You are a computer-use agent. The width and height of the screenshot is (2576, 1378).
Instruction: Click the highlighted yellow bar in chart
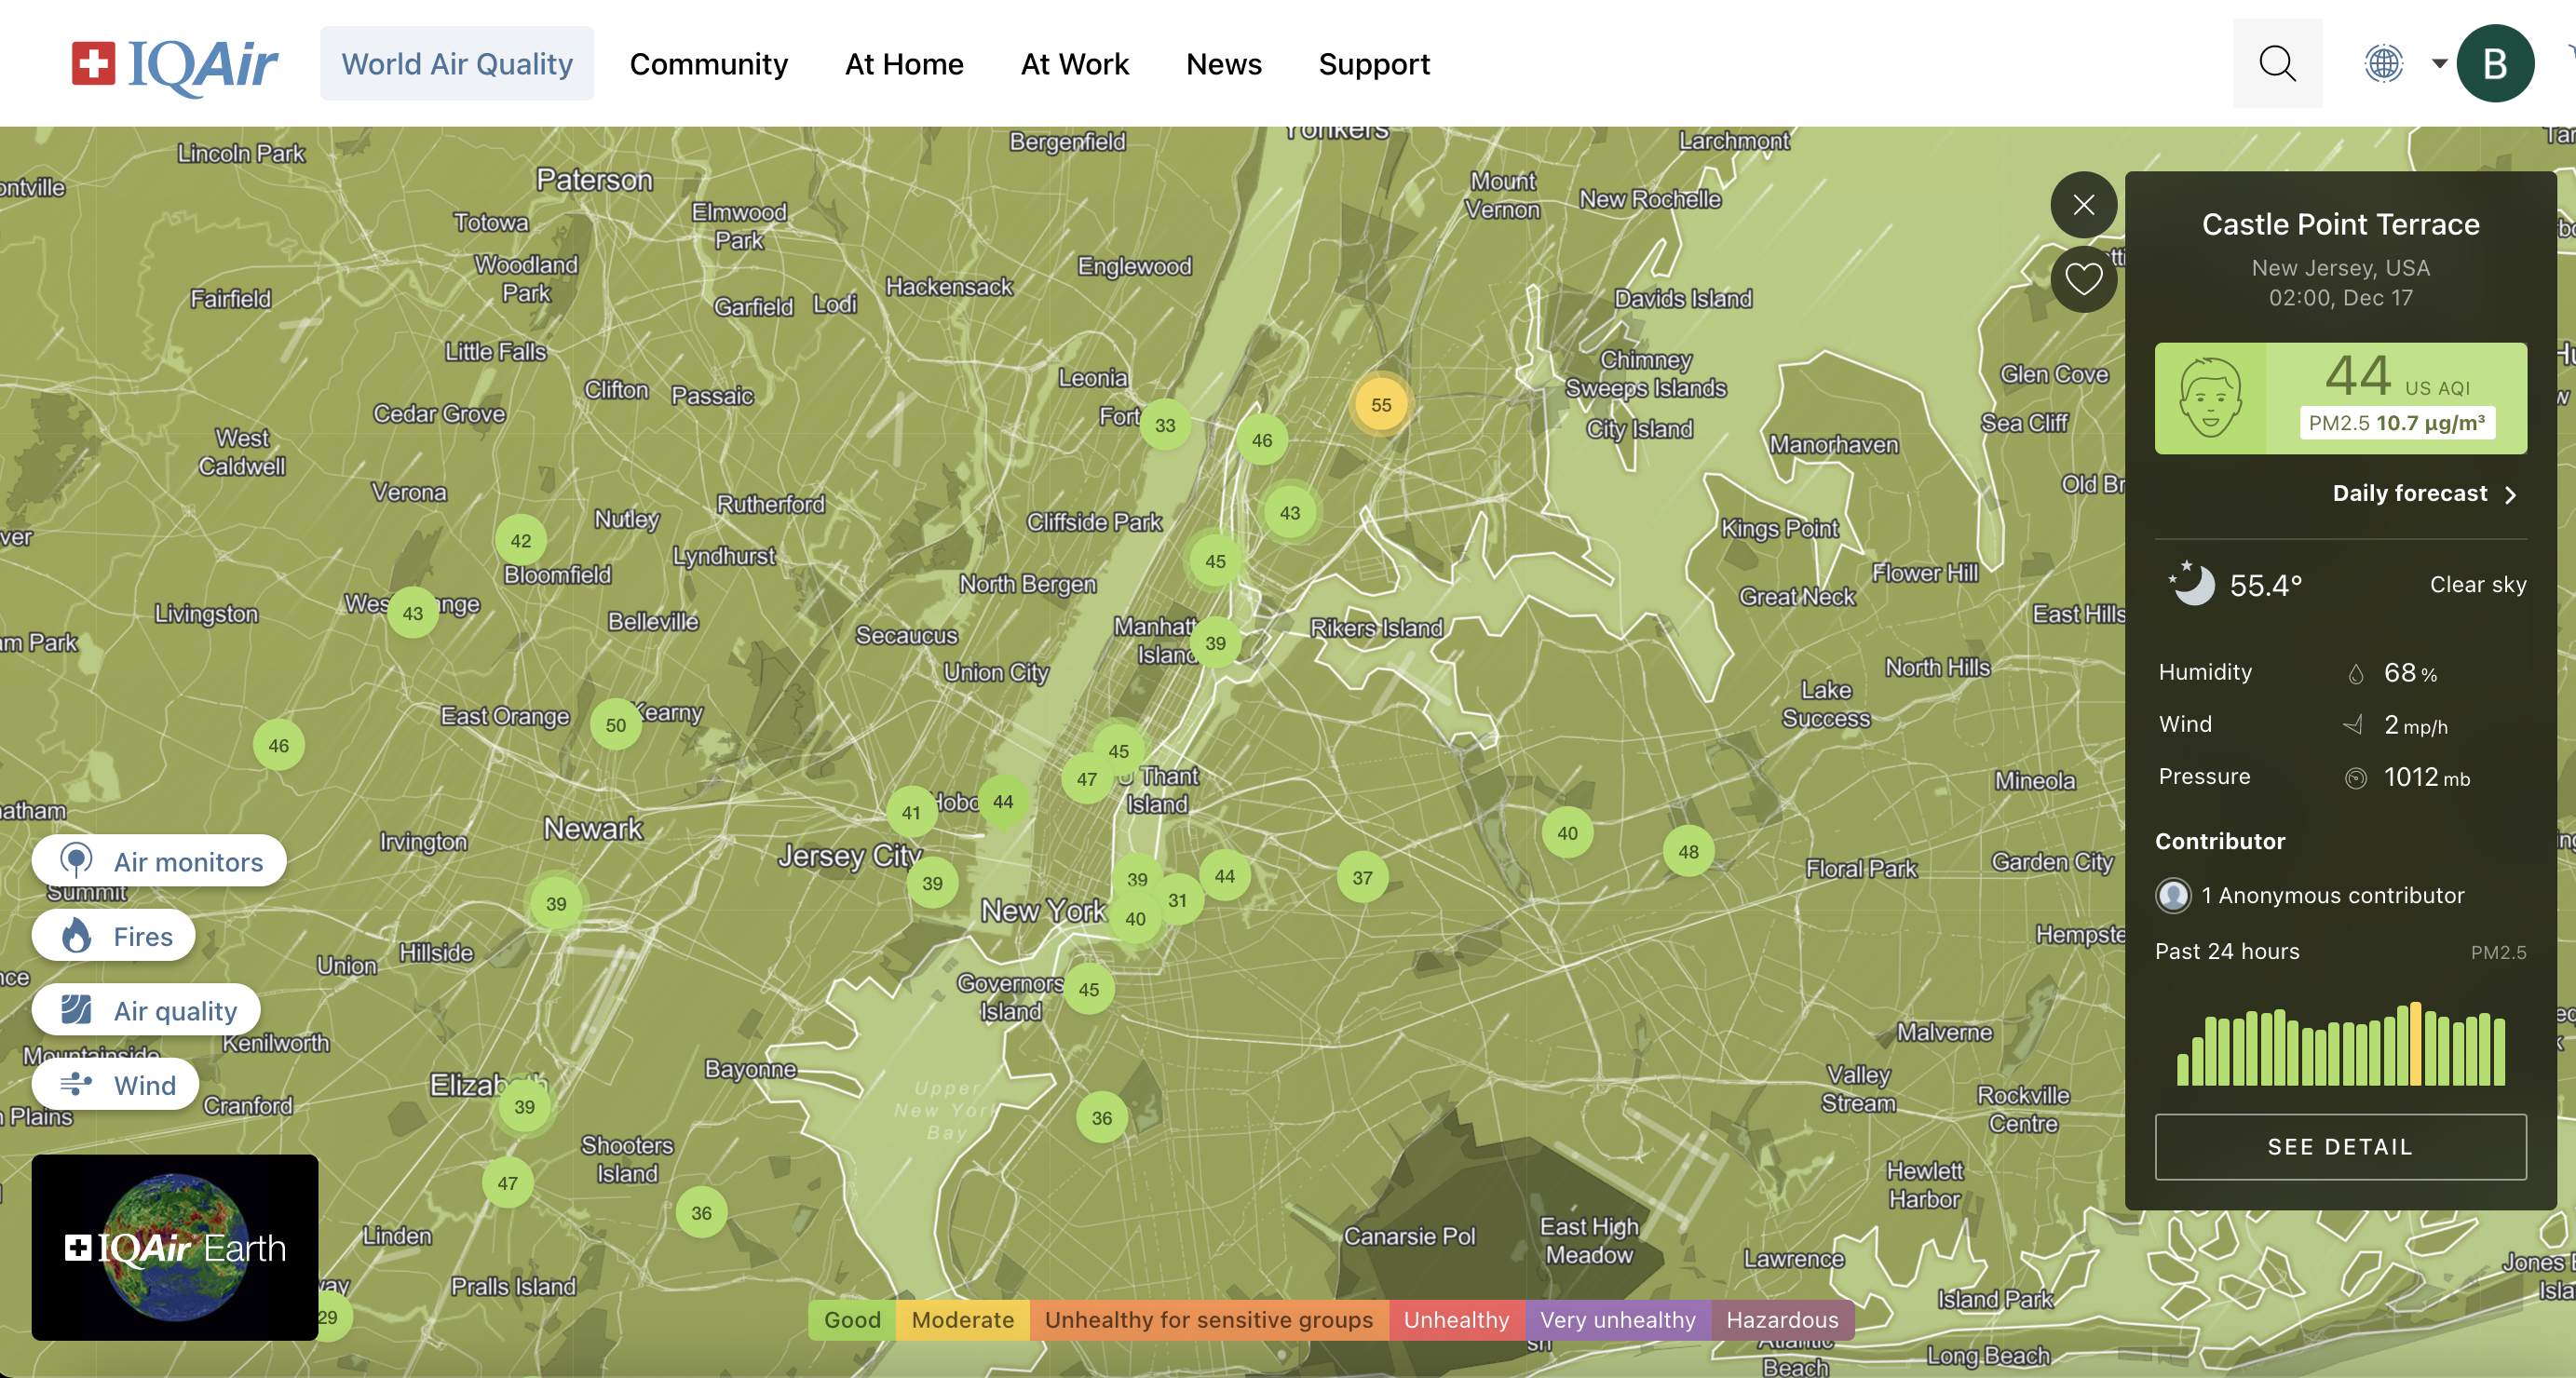click(2415, 1044)
